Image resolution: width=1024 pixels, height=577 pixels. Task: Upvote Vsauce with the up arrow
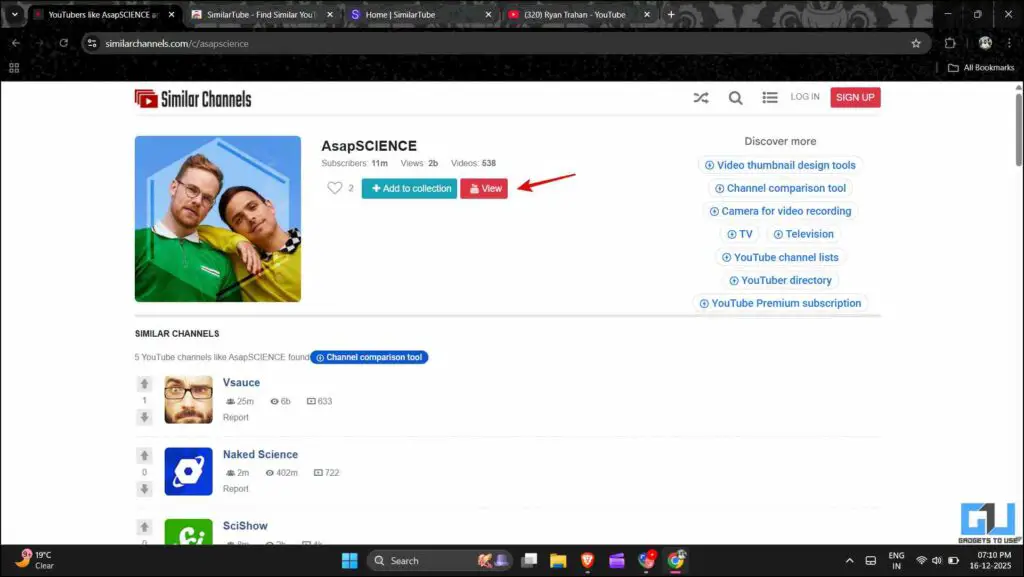pyautogui.click(x=144, y=384)
